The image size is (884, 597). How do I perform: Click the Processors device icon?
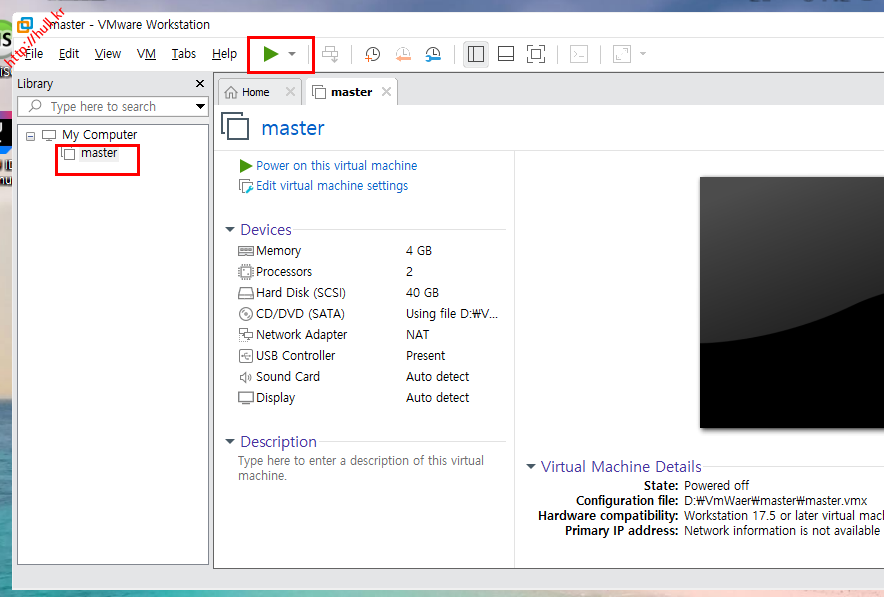(246, 272)
